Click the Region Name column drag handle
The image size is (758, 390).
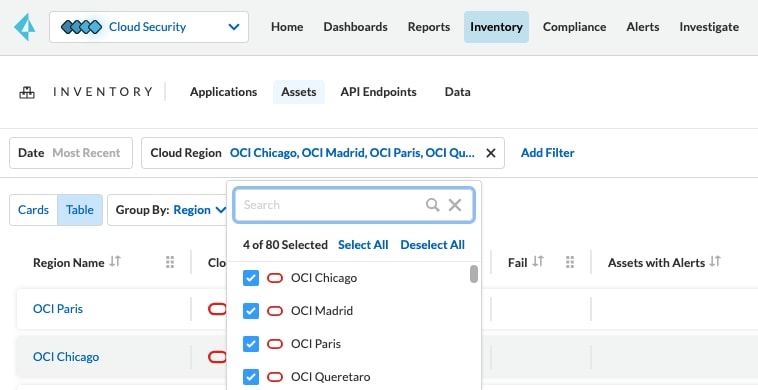(x=170, y=262)
